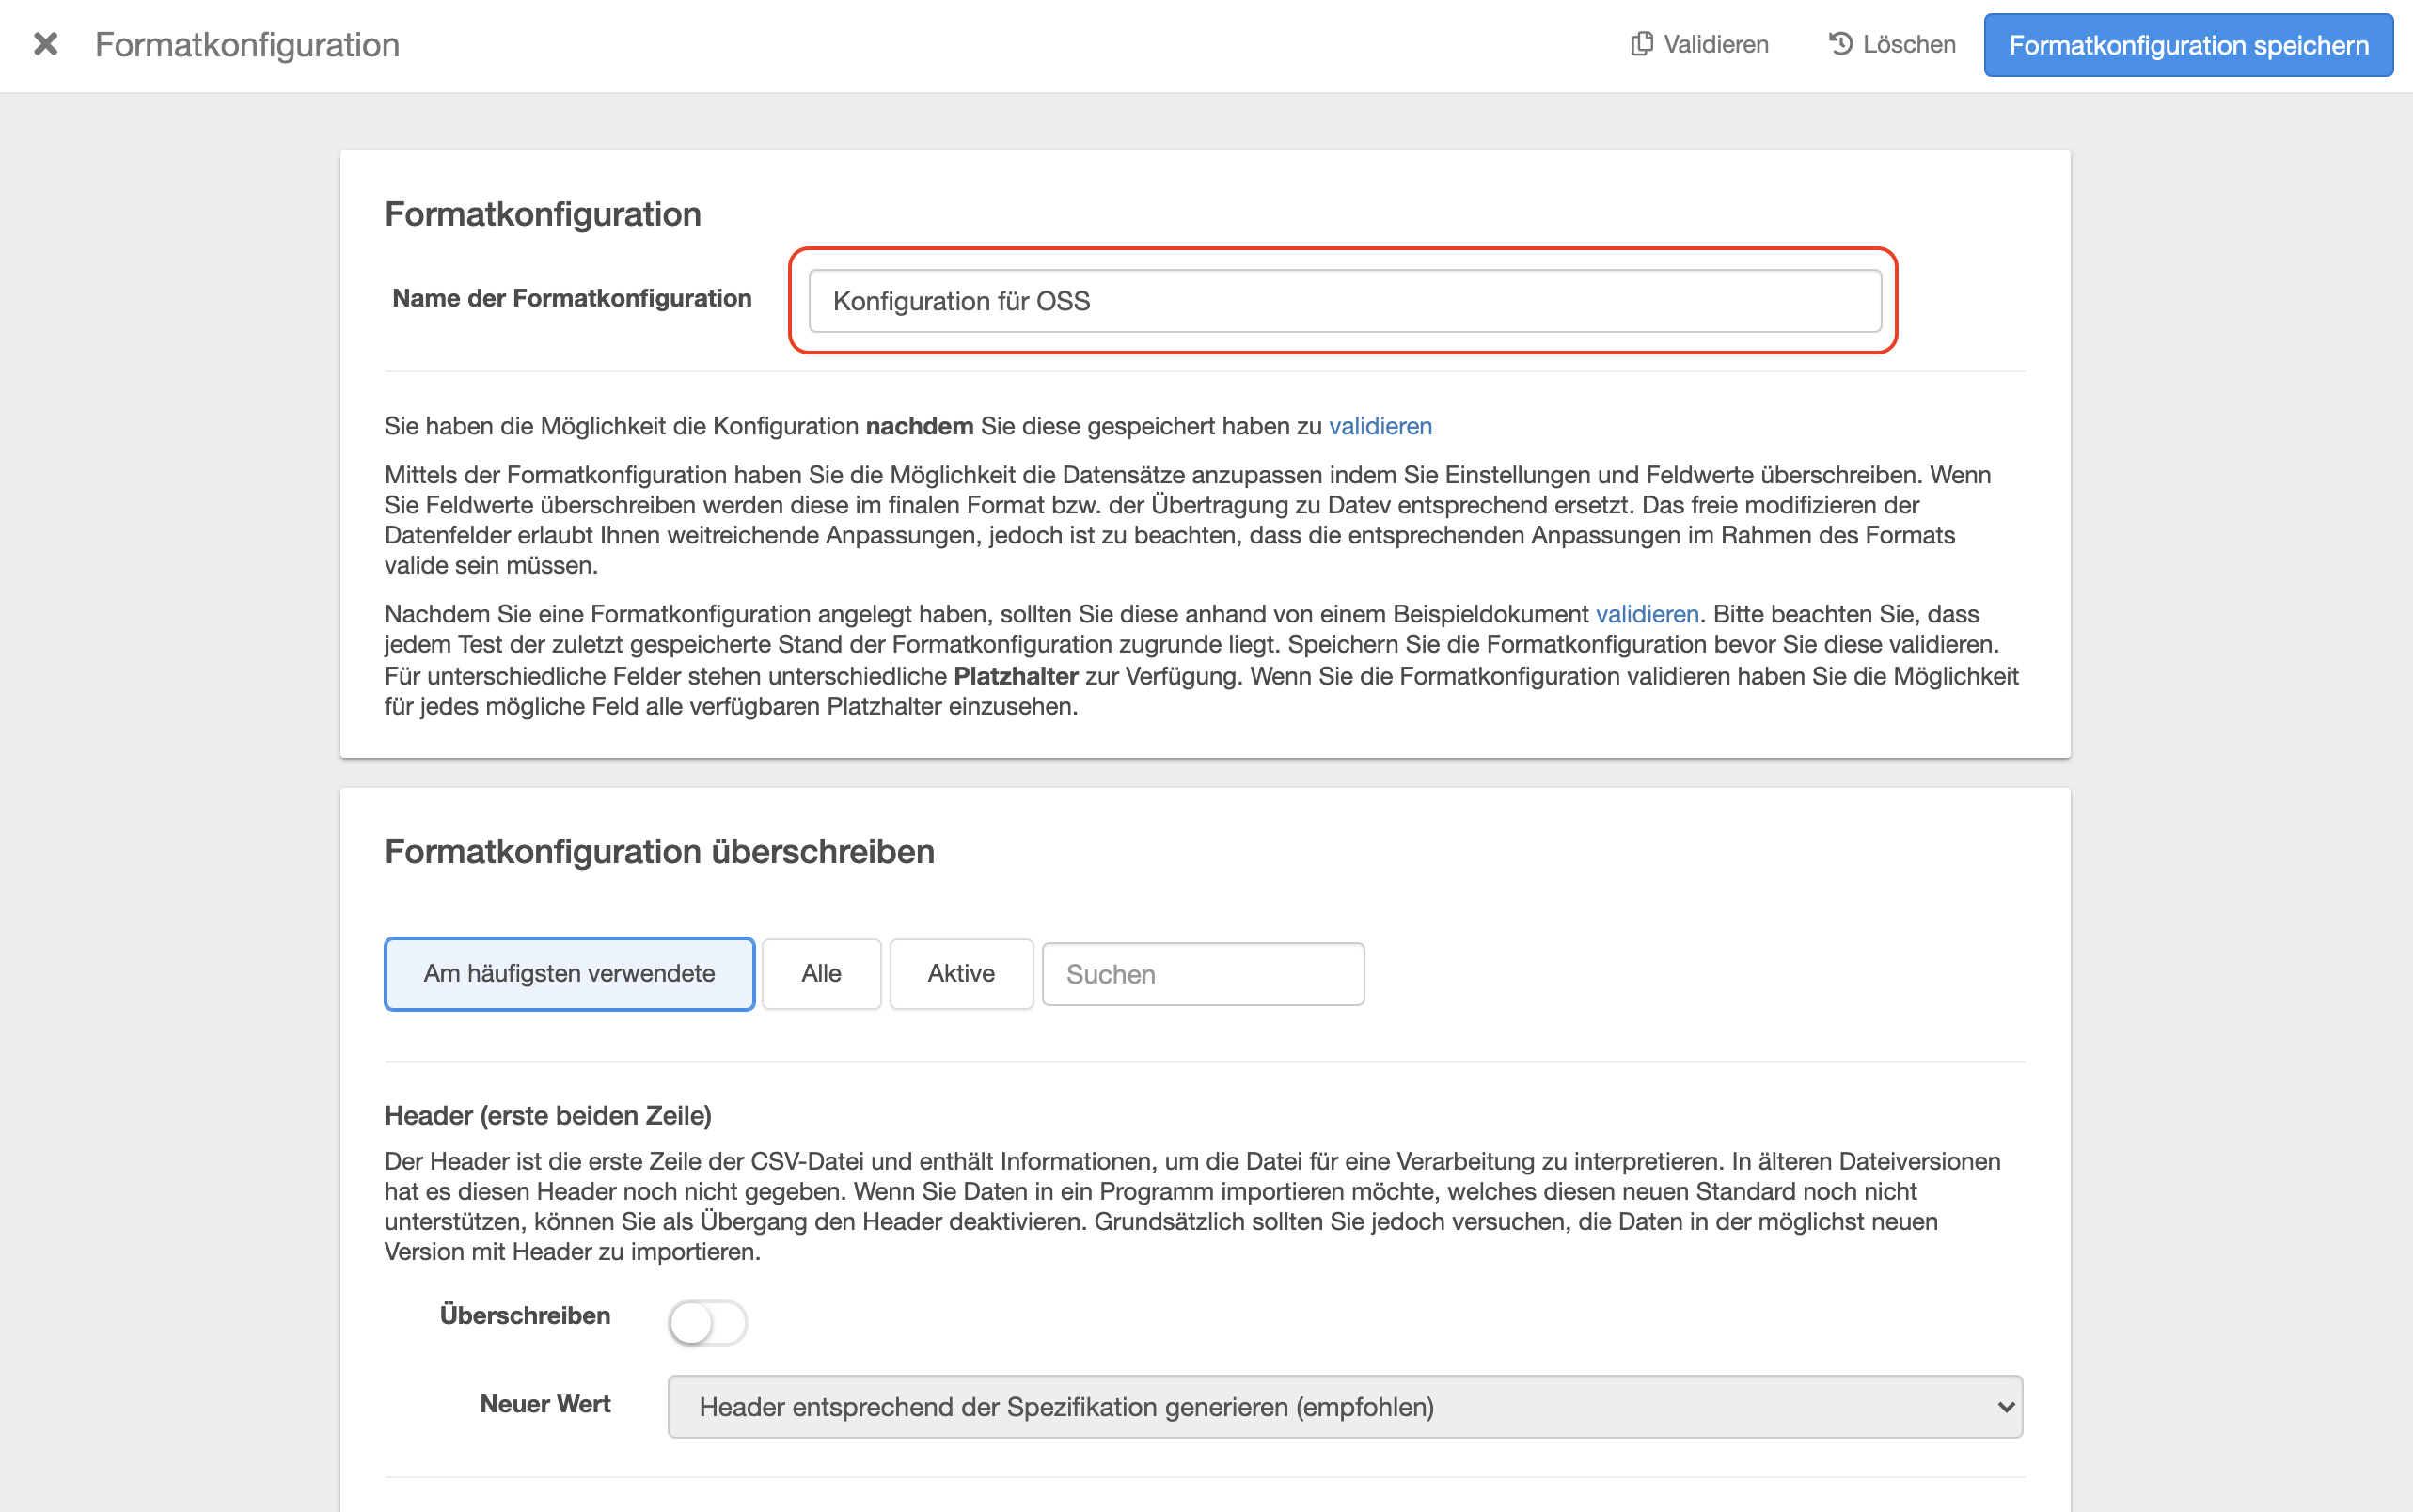Click the Neuer Wert label
Image resolution: width=2413 pixels, height=1512 pixels.
click(x=545, y=1404)
